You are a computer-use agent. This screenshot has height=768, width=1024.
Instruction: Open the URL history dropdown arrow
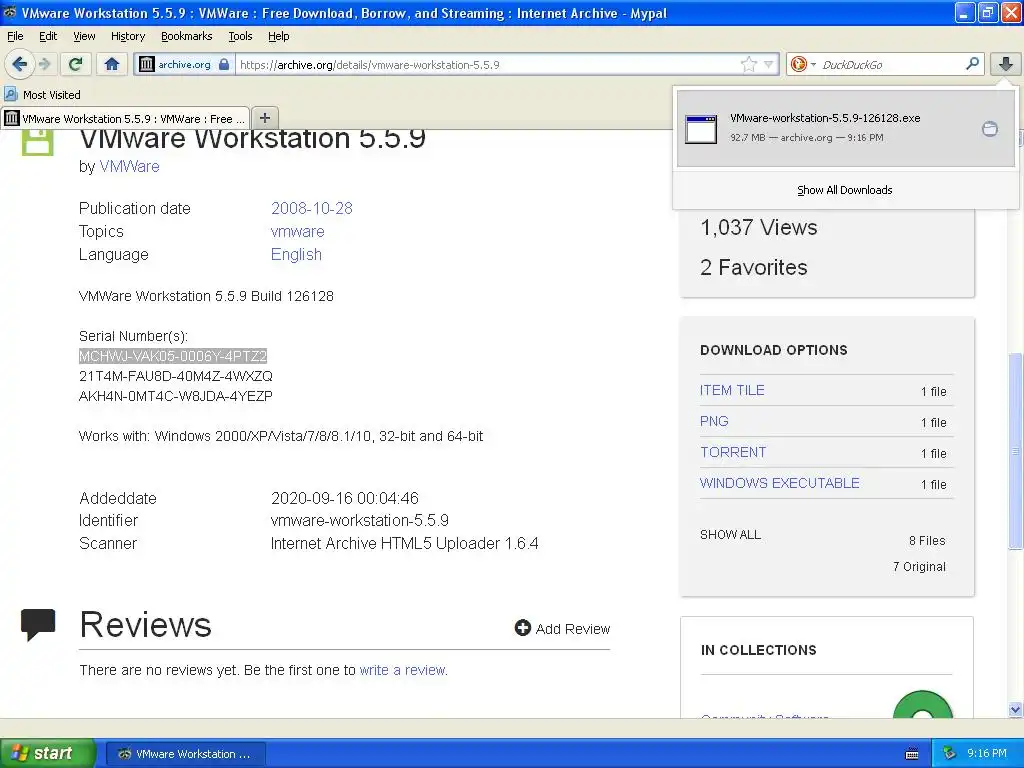(x=769, y=64)
